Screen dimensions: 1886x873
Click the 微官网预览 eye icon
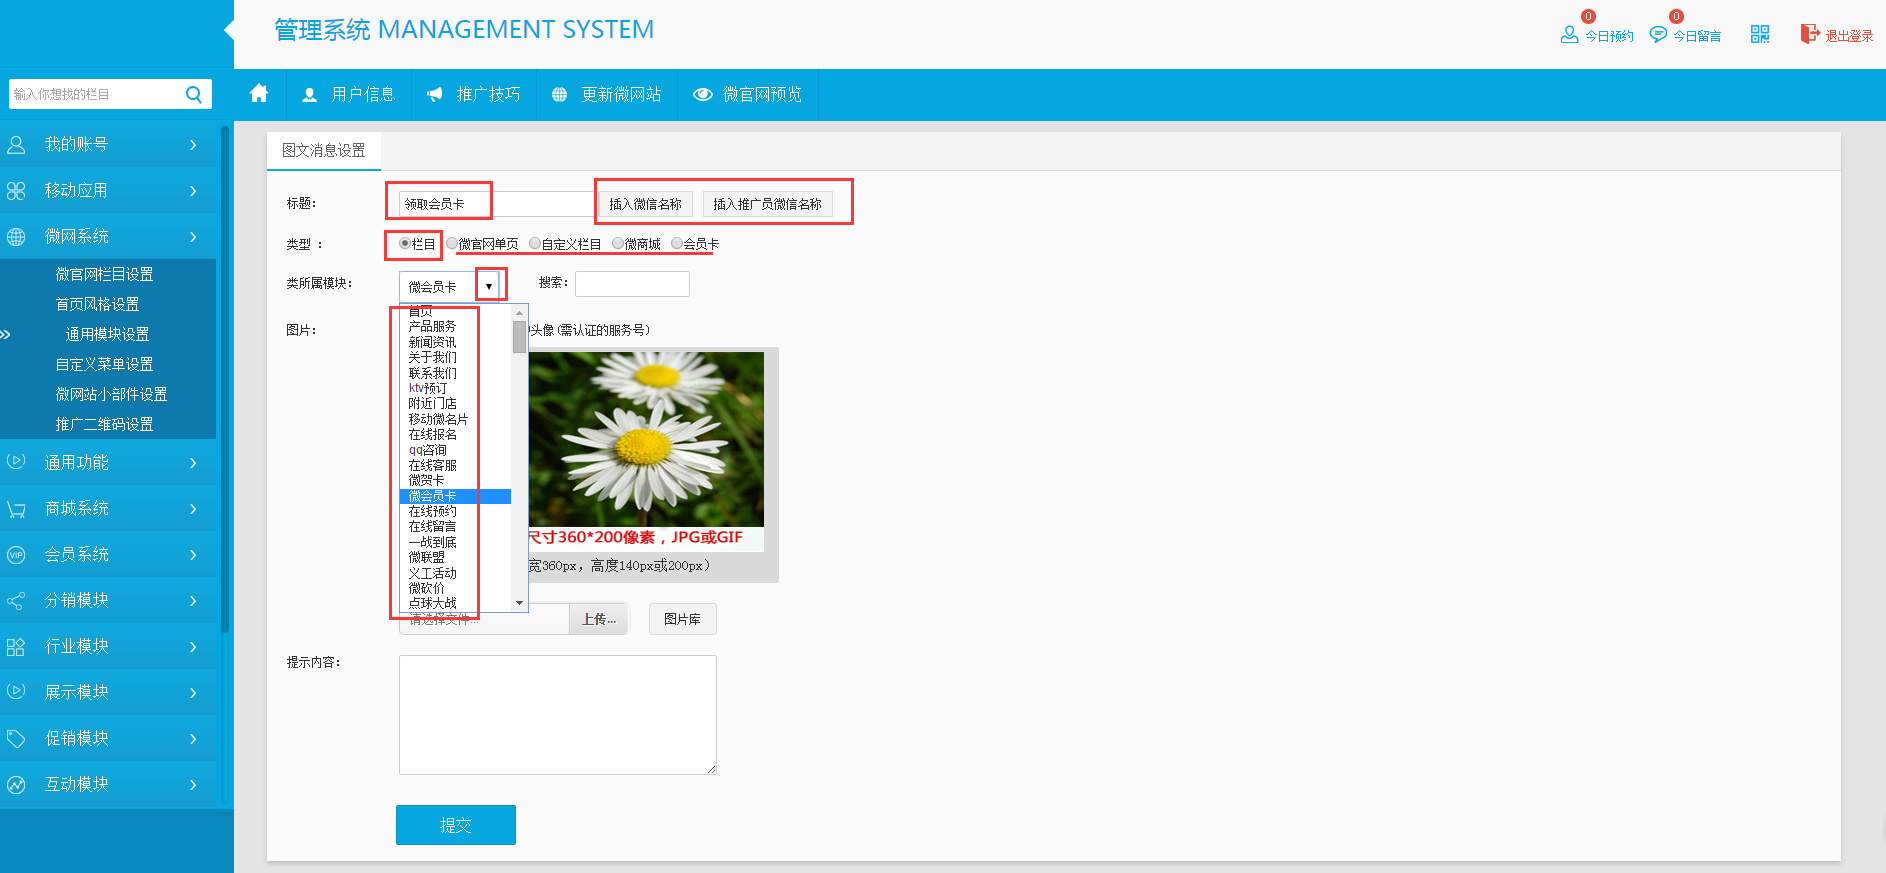pos(703,94)
